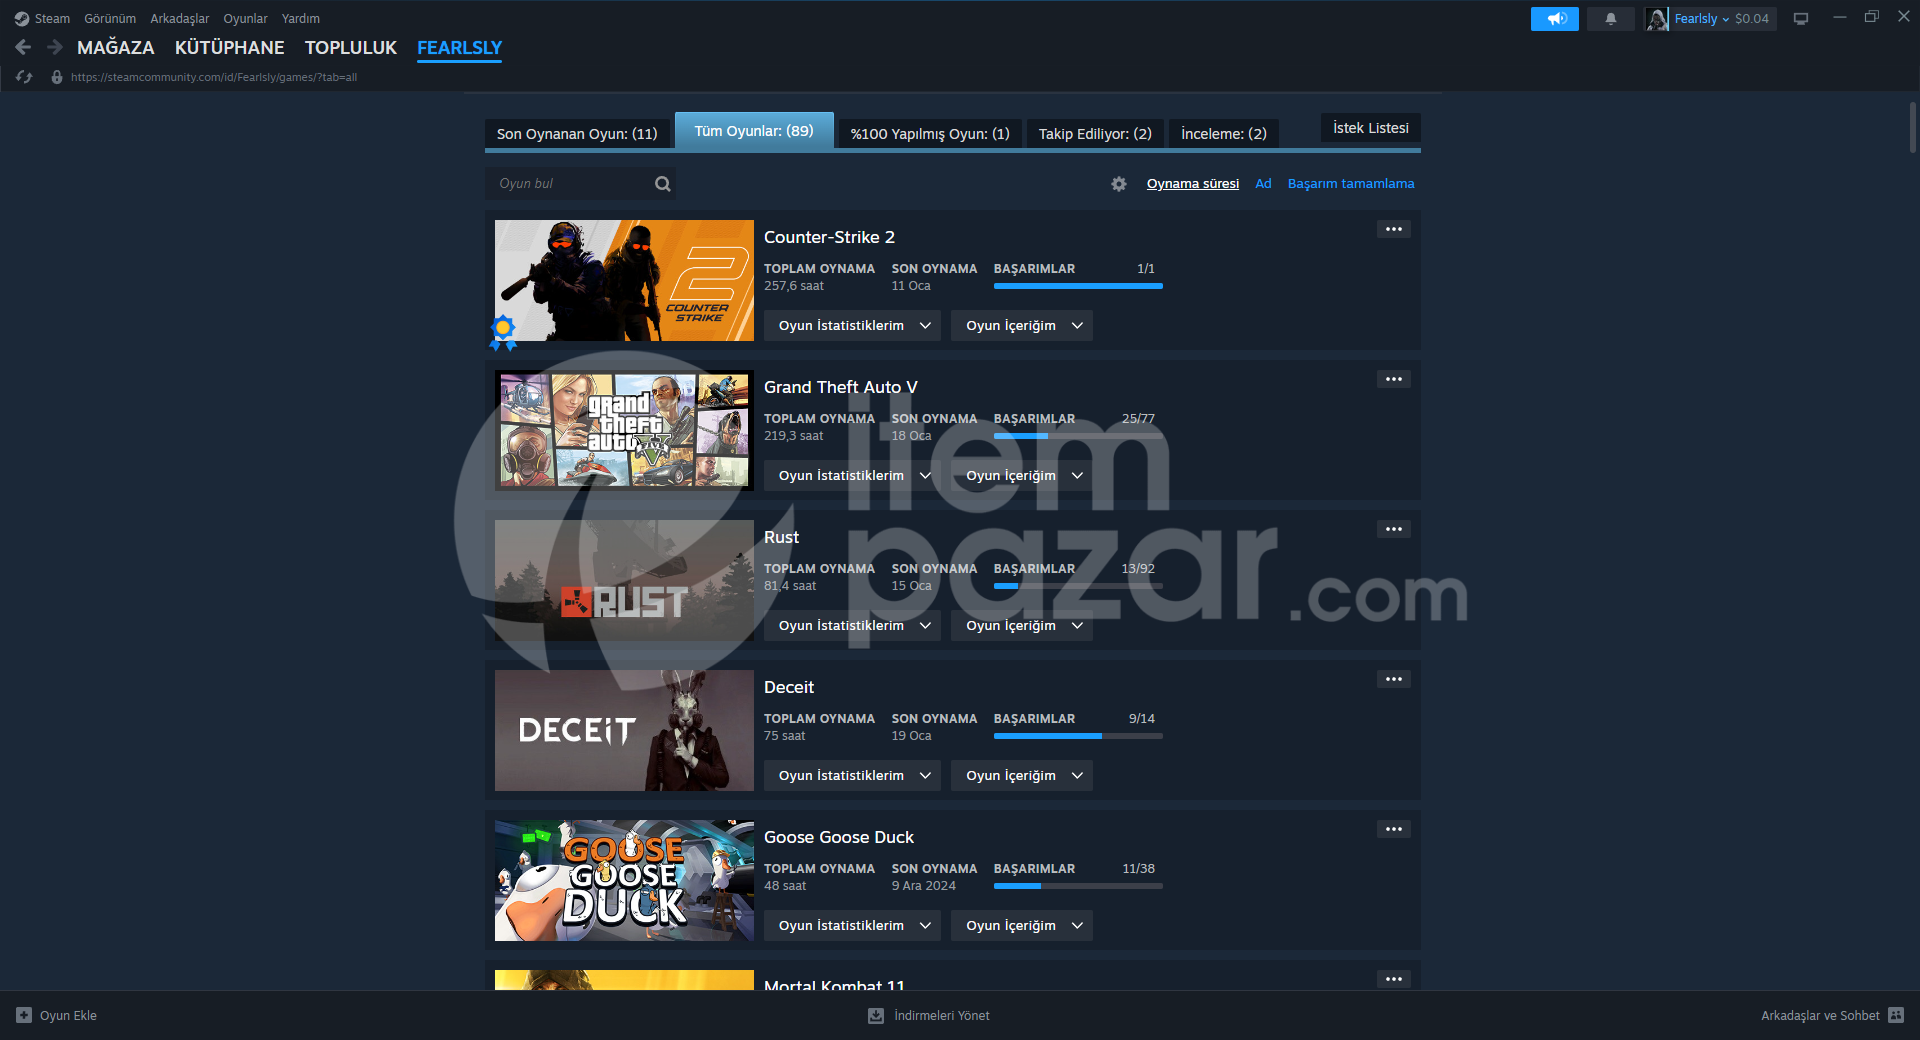The width and height of the screenshot is (1920, 1040).
Task: Expand Oyun İçeriğim for Grand Theft Auto V
Action: click(1022, 476)
